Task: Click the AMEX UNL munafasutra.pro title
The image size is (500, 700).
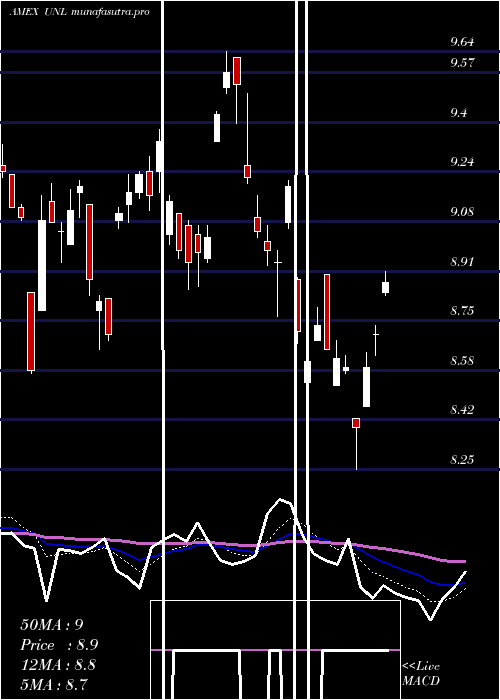Action: click(x=79, y=12)
